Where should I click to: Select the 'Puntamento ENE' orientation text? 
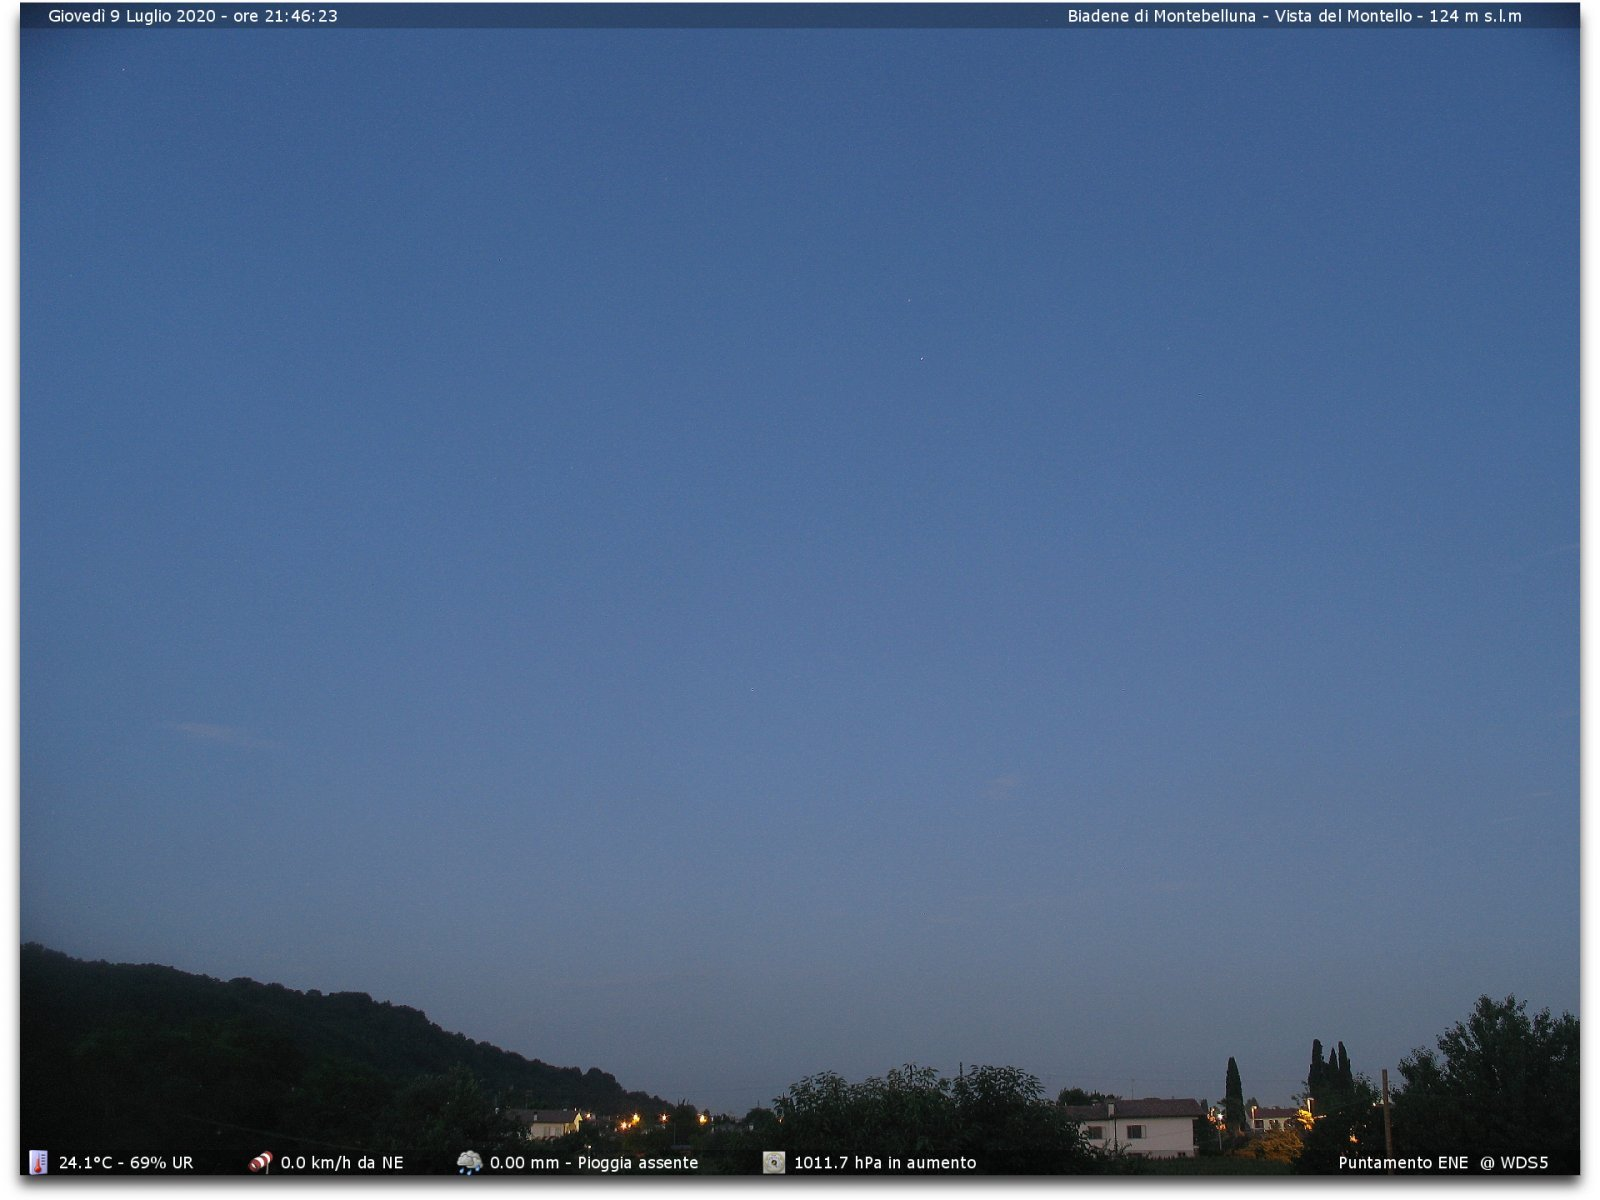point(1403,1163)
